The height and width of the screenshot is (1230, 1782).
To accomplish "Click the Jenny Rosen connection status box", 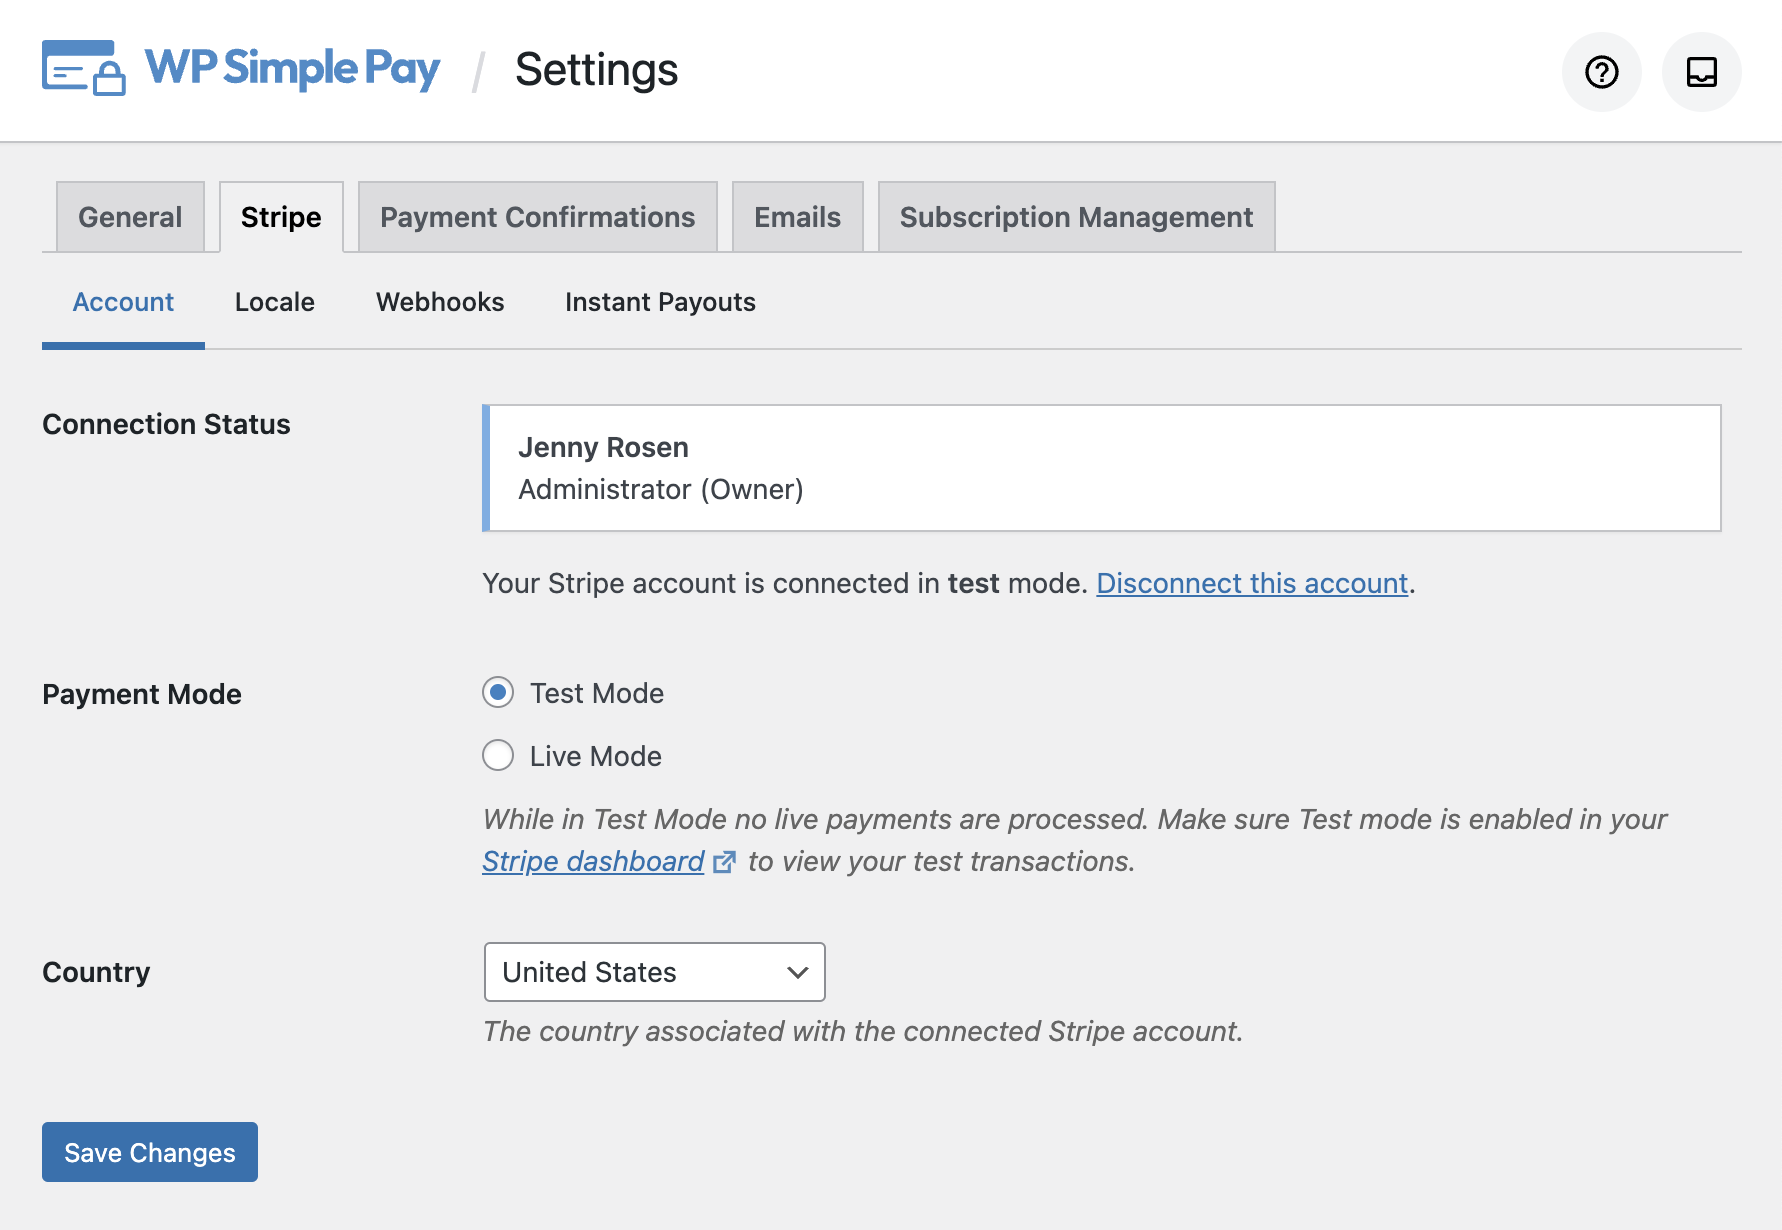I will (1101, 468).
